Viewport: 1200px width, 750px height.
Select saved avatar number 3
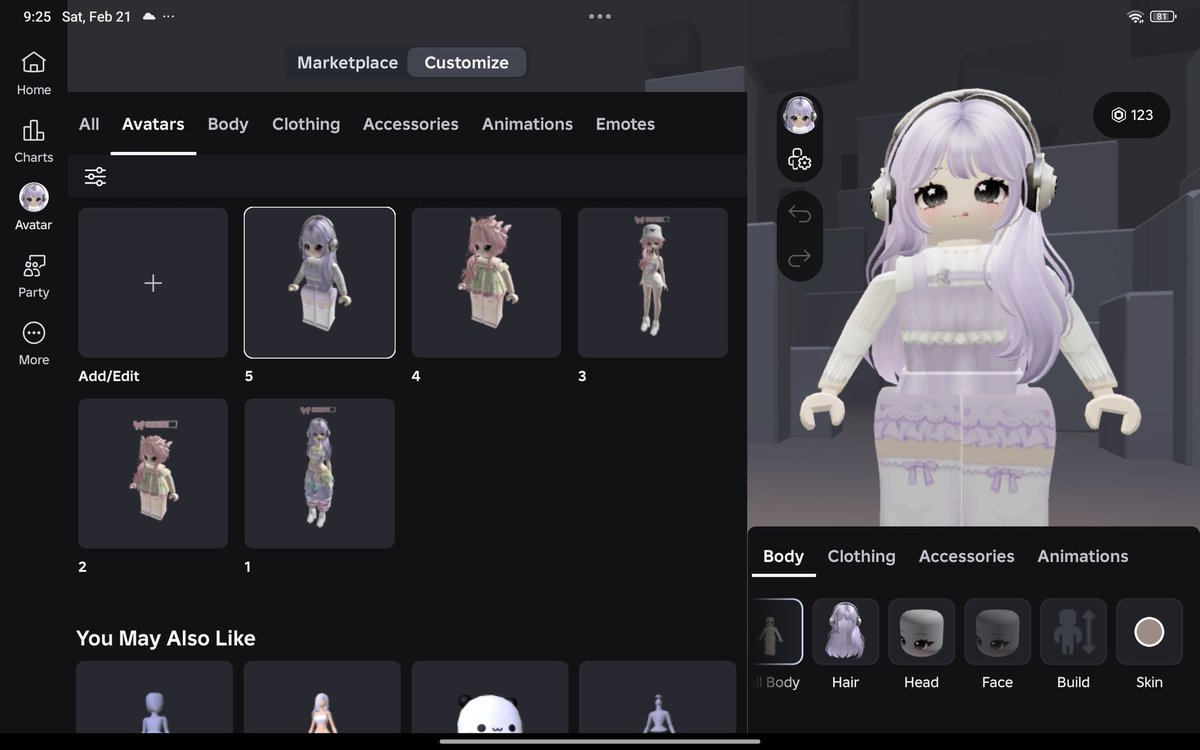pyautogui.click(x=653, y=283)
